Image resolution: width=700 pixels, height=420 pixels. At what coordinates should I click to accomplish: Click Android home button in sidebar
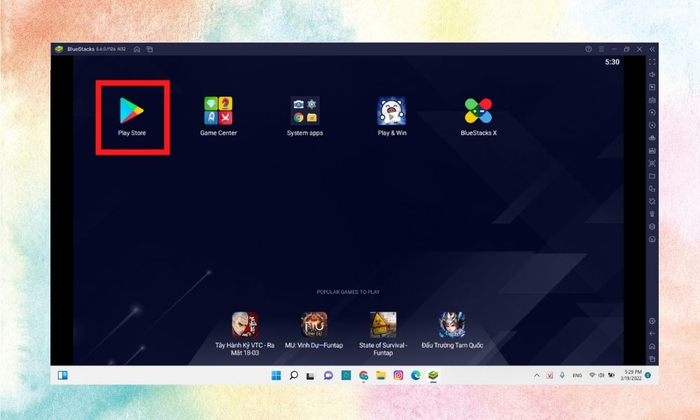652,346
